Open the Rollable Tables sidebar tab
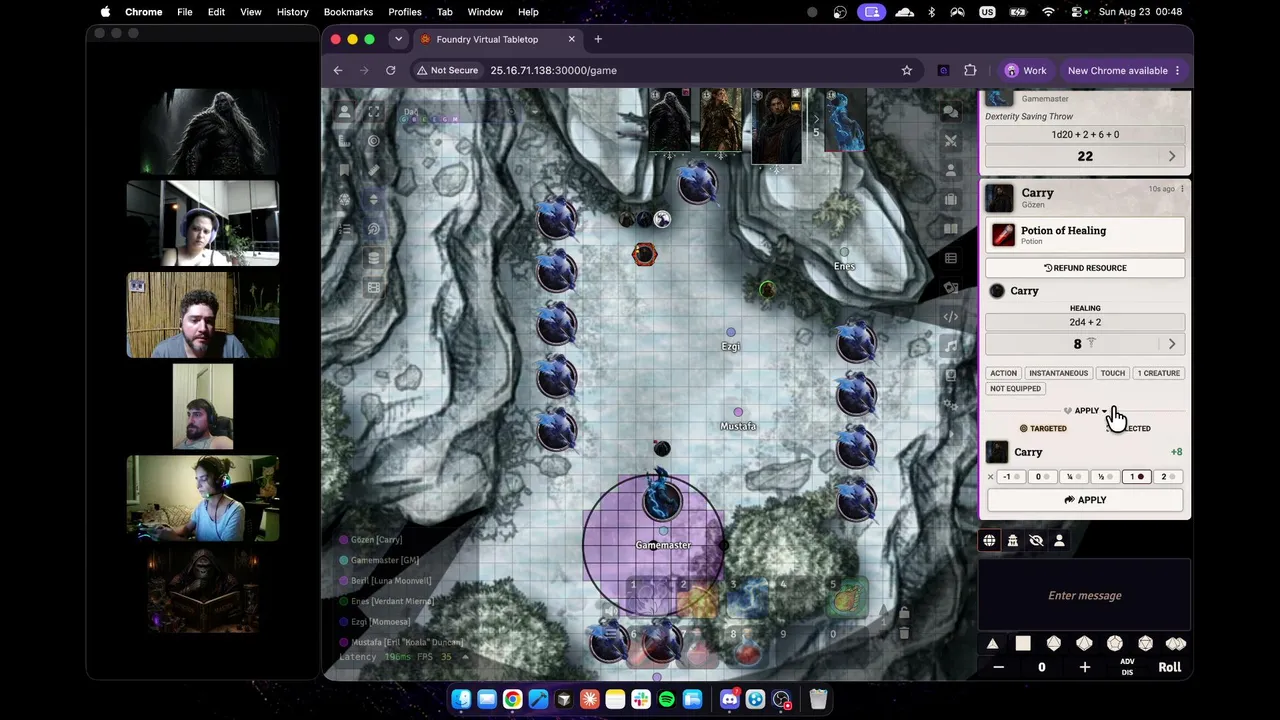This screenshot has height=720, width=1280. point(951,258)
